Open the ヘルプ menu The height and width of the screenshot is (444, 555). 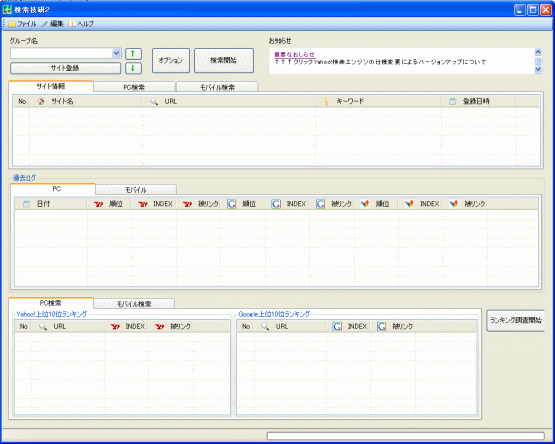pyautogui.click(x=81, y=24)
